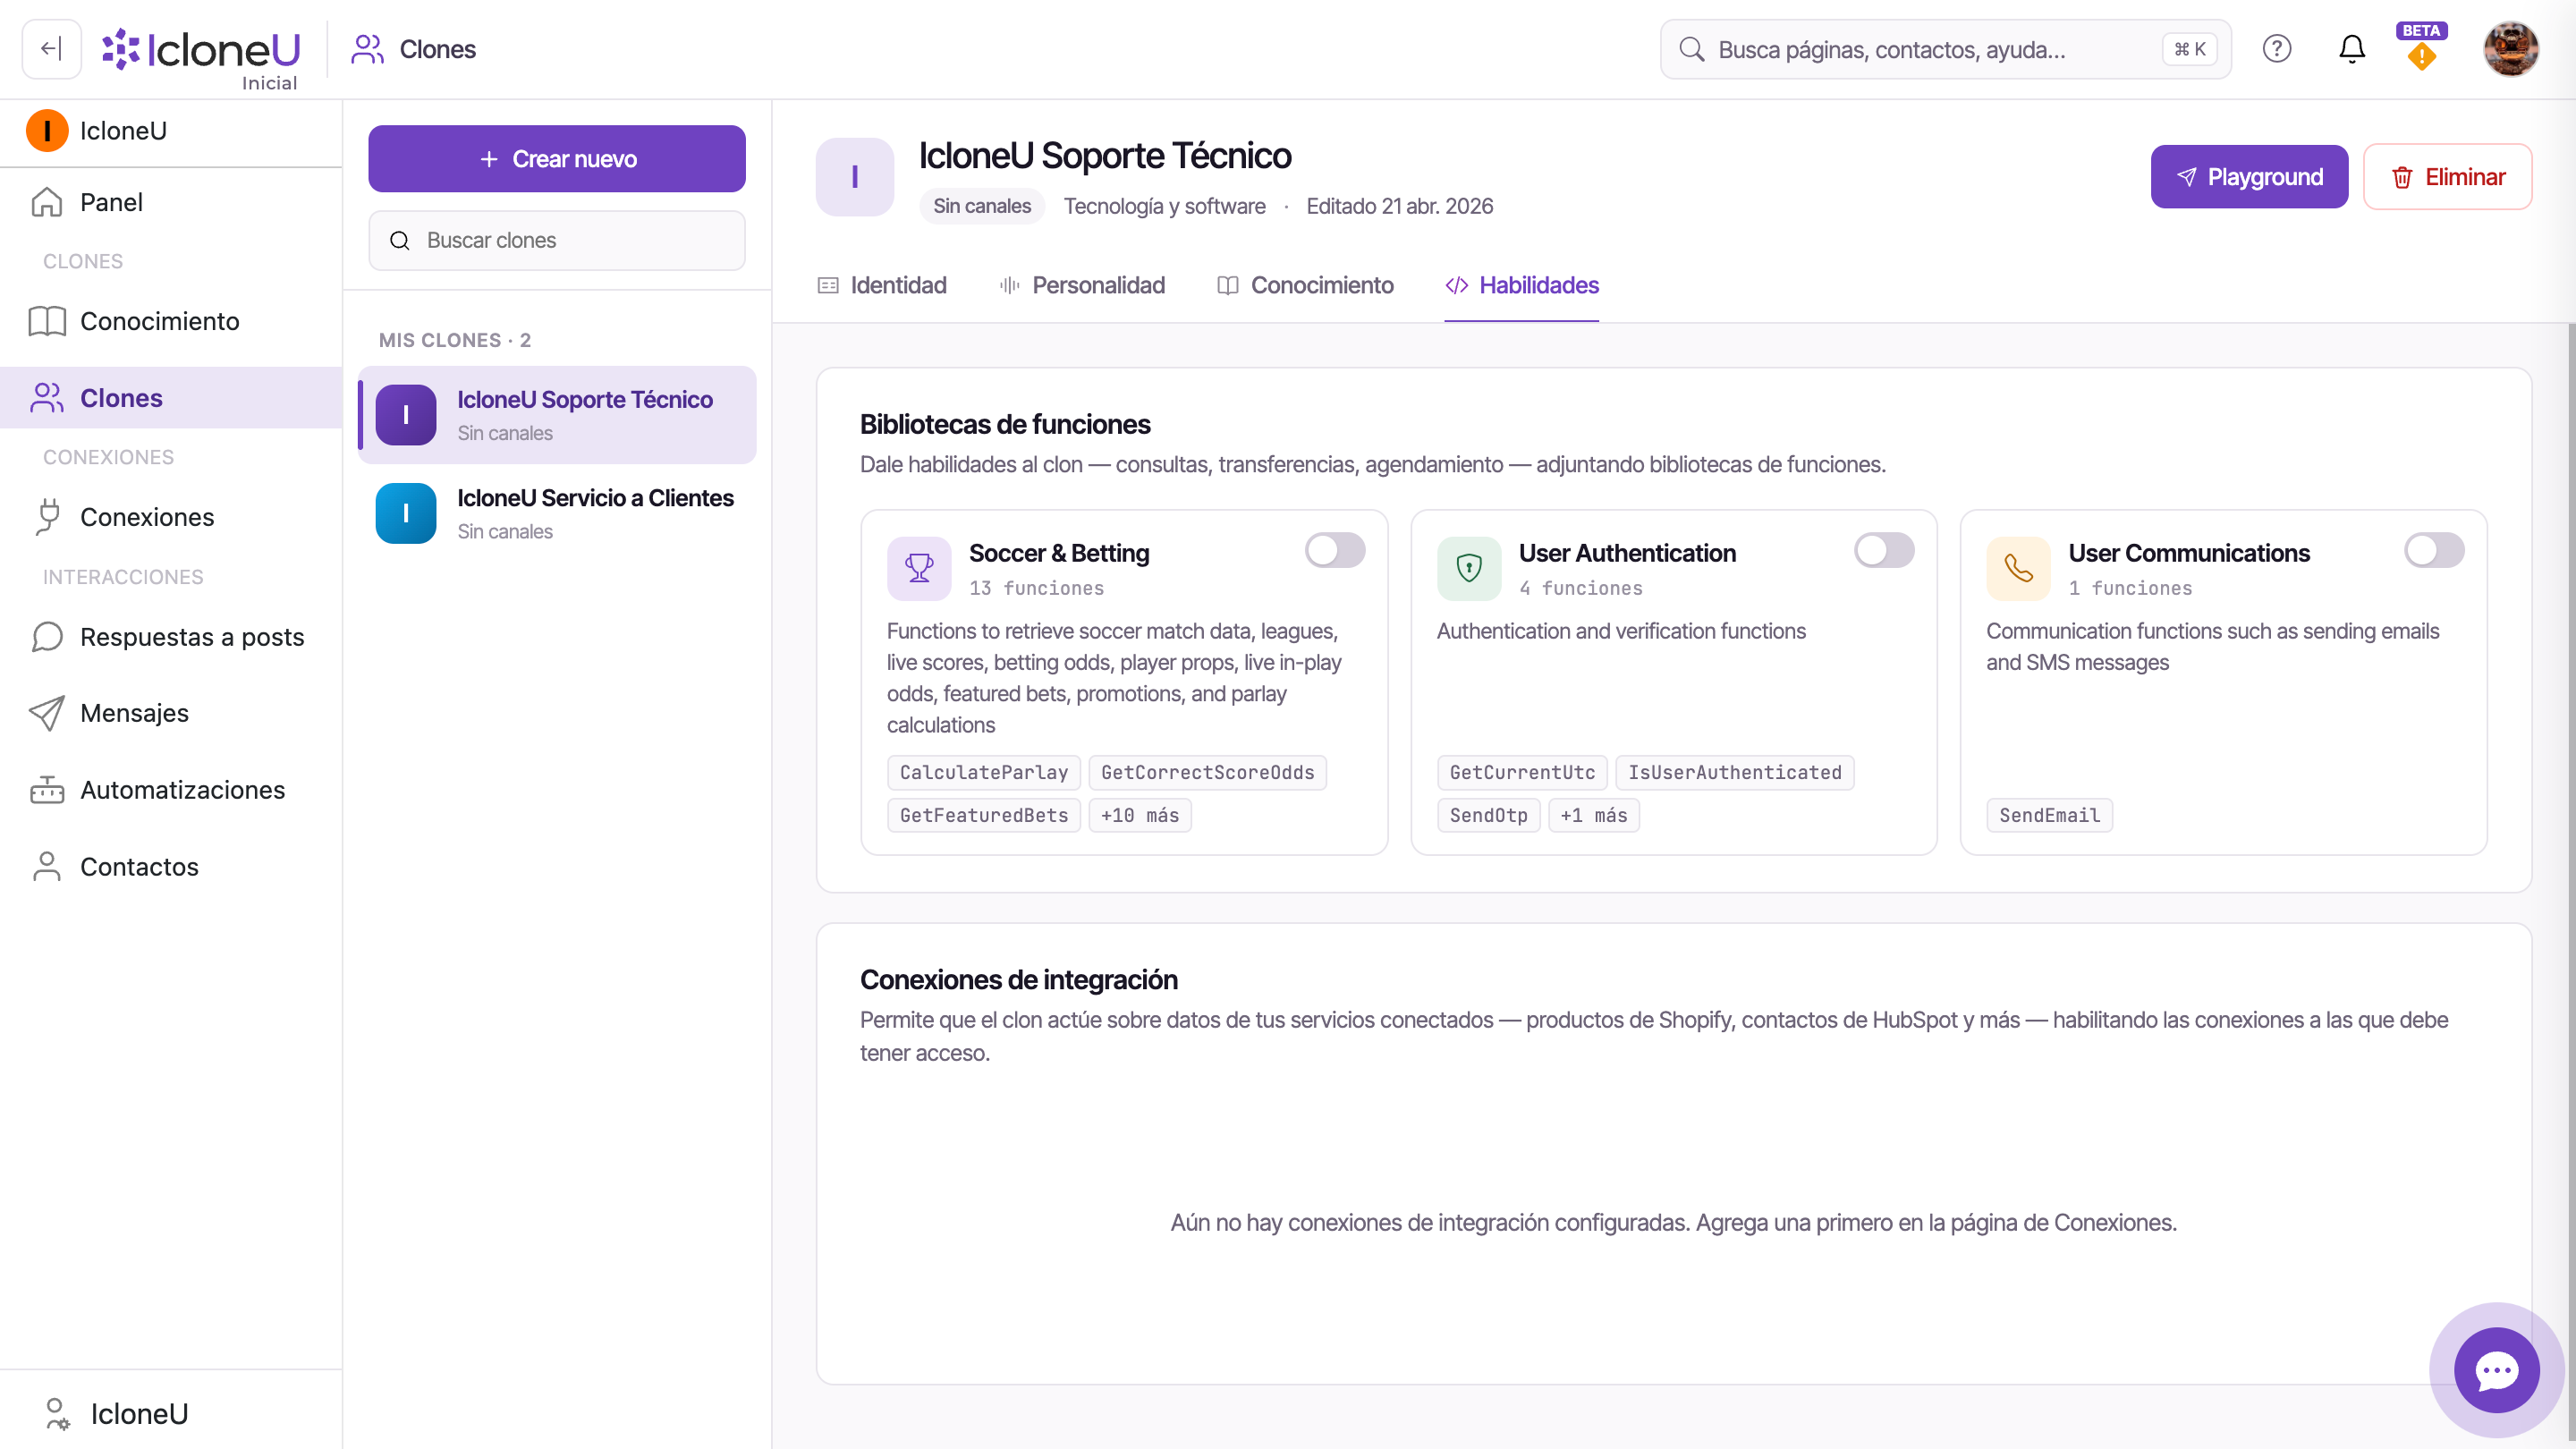This screenshot has width=2576, height=1449.
Task: Click the Crear nuevo button
Action: [x=557, y=159]
